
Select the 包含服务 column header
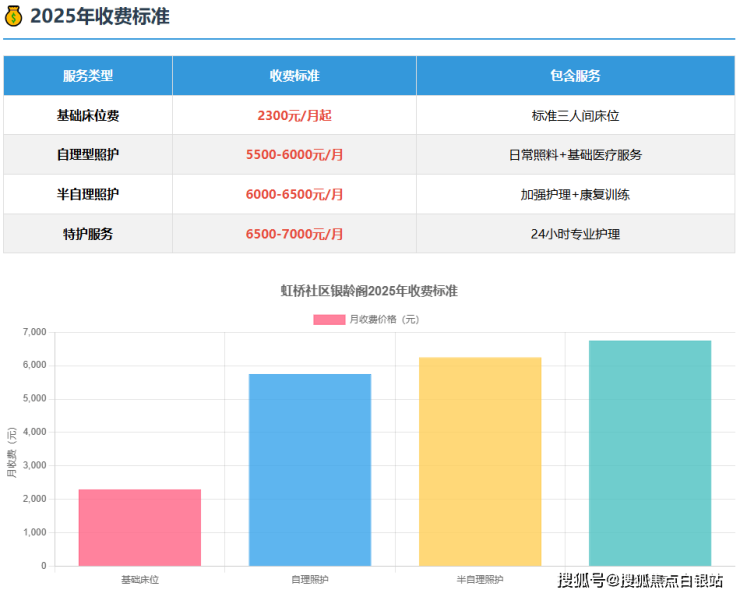click(x=575, y=76)
